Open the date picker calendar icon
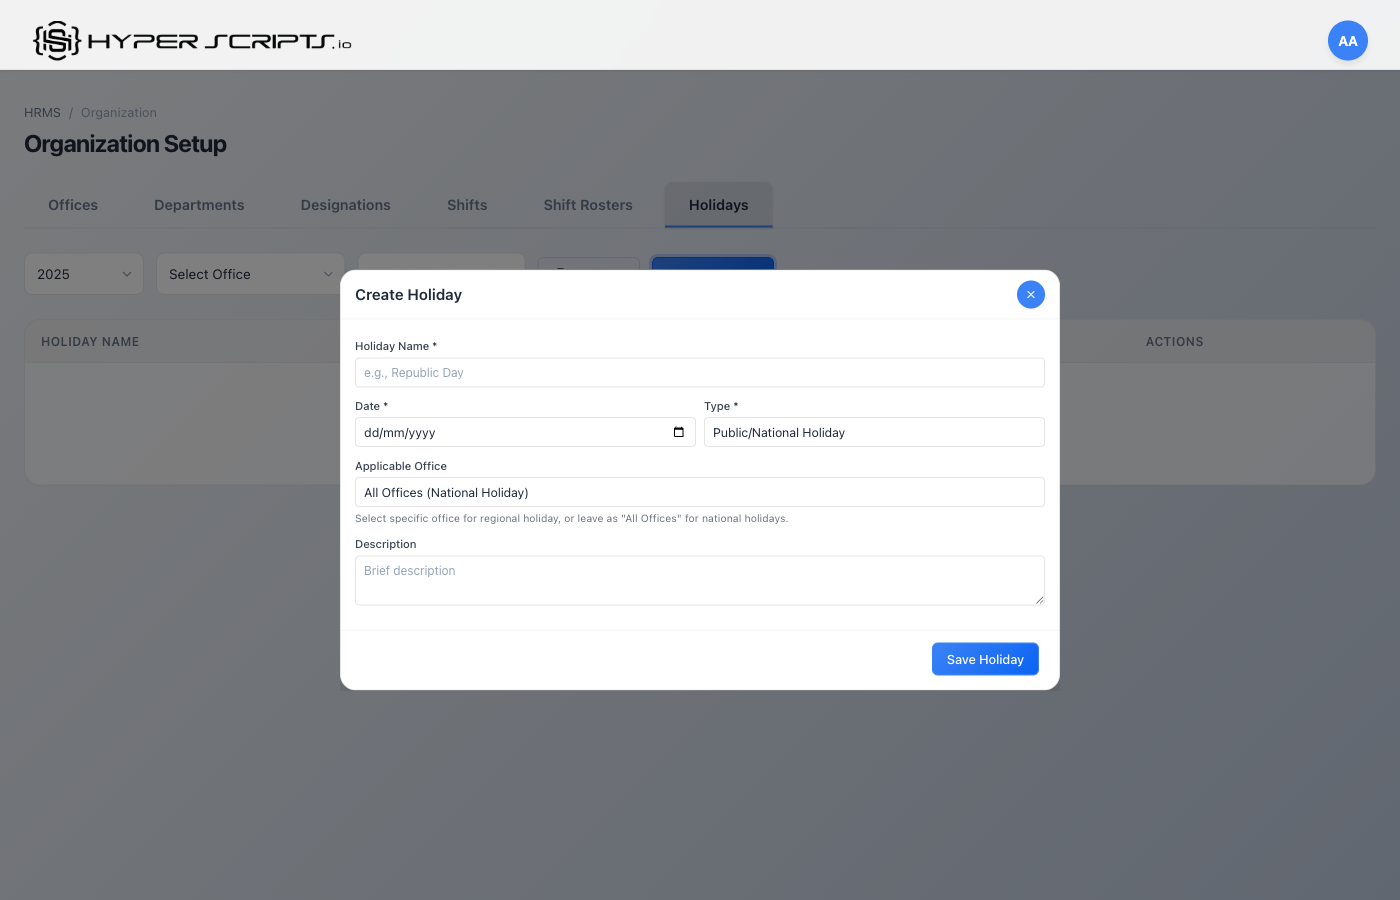Image resolution: width=1400 pixels, height=900 pixels. click(678, 431)
